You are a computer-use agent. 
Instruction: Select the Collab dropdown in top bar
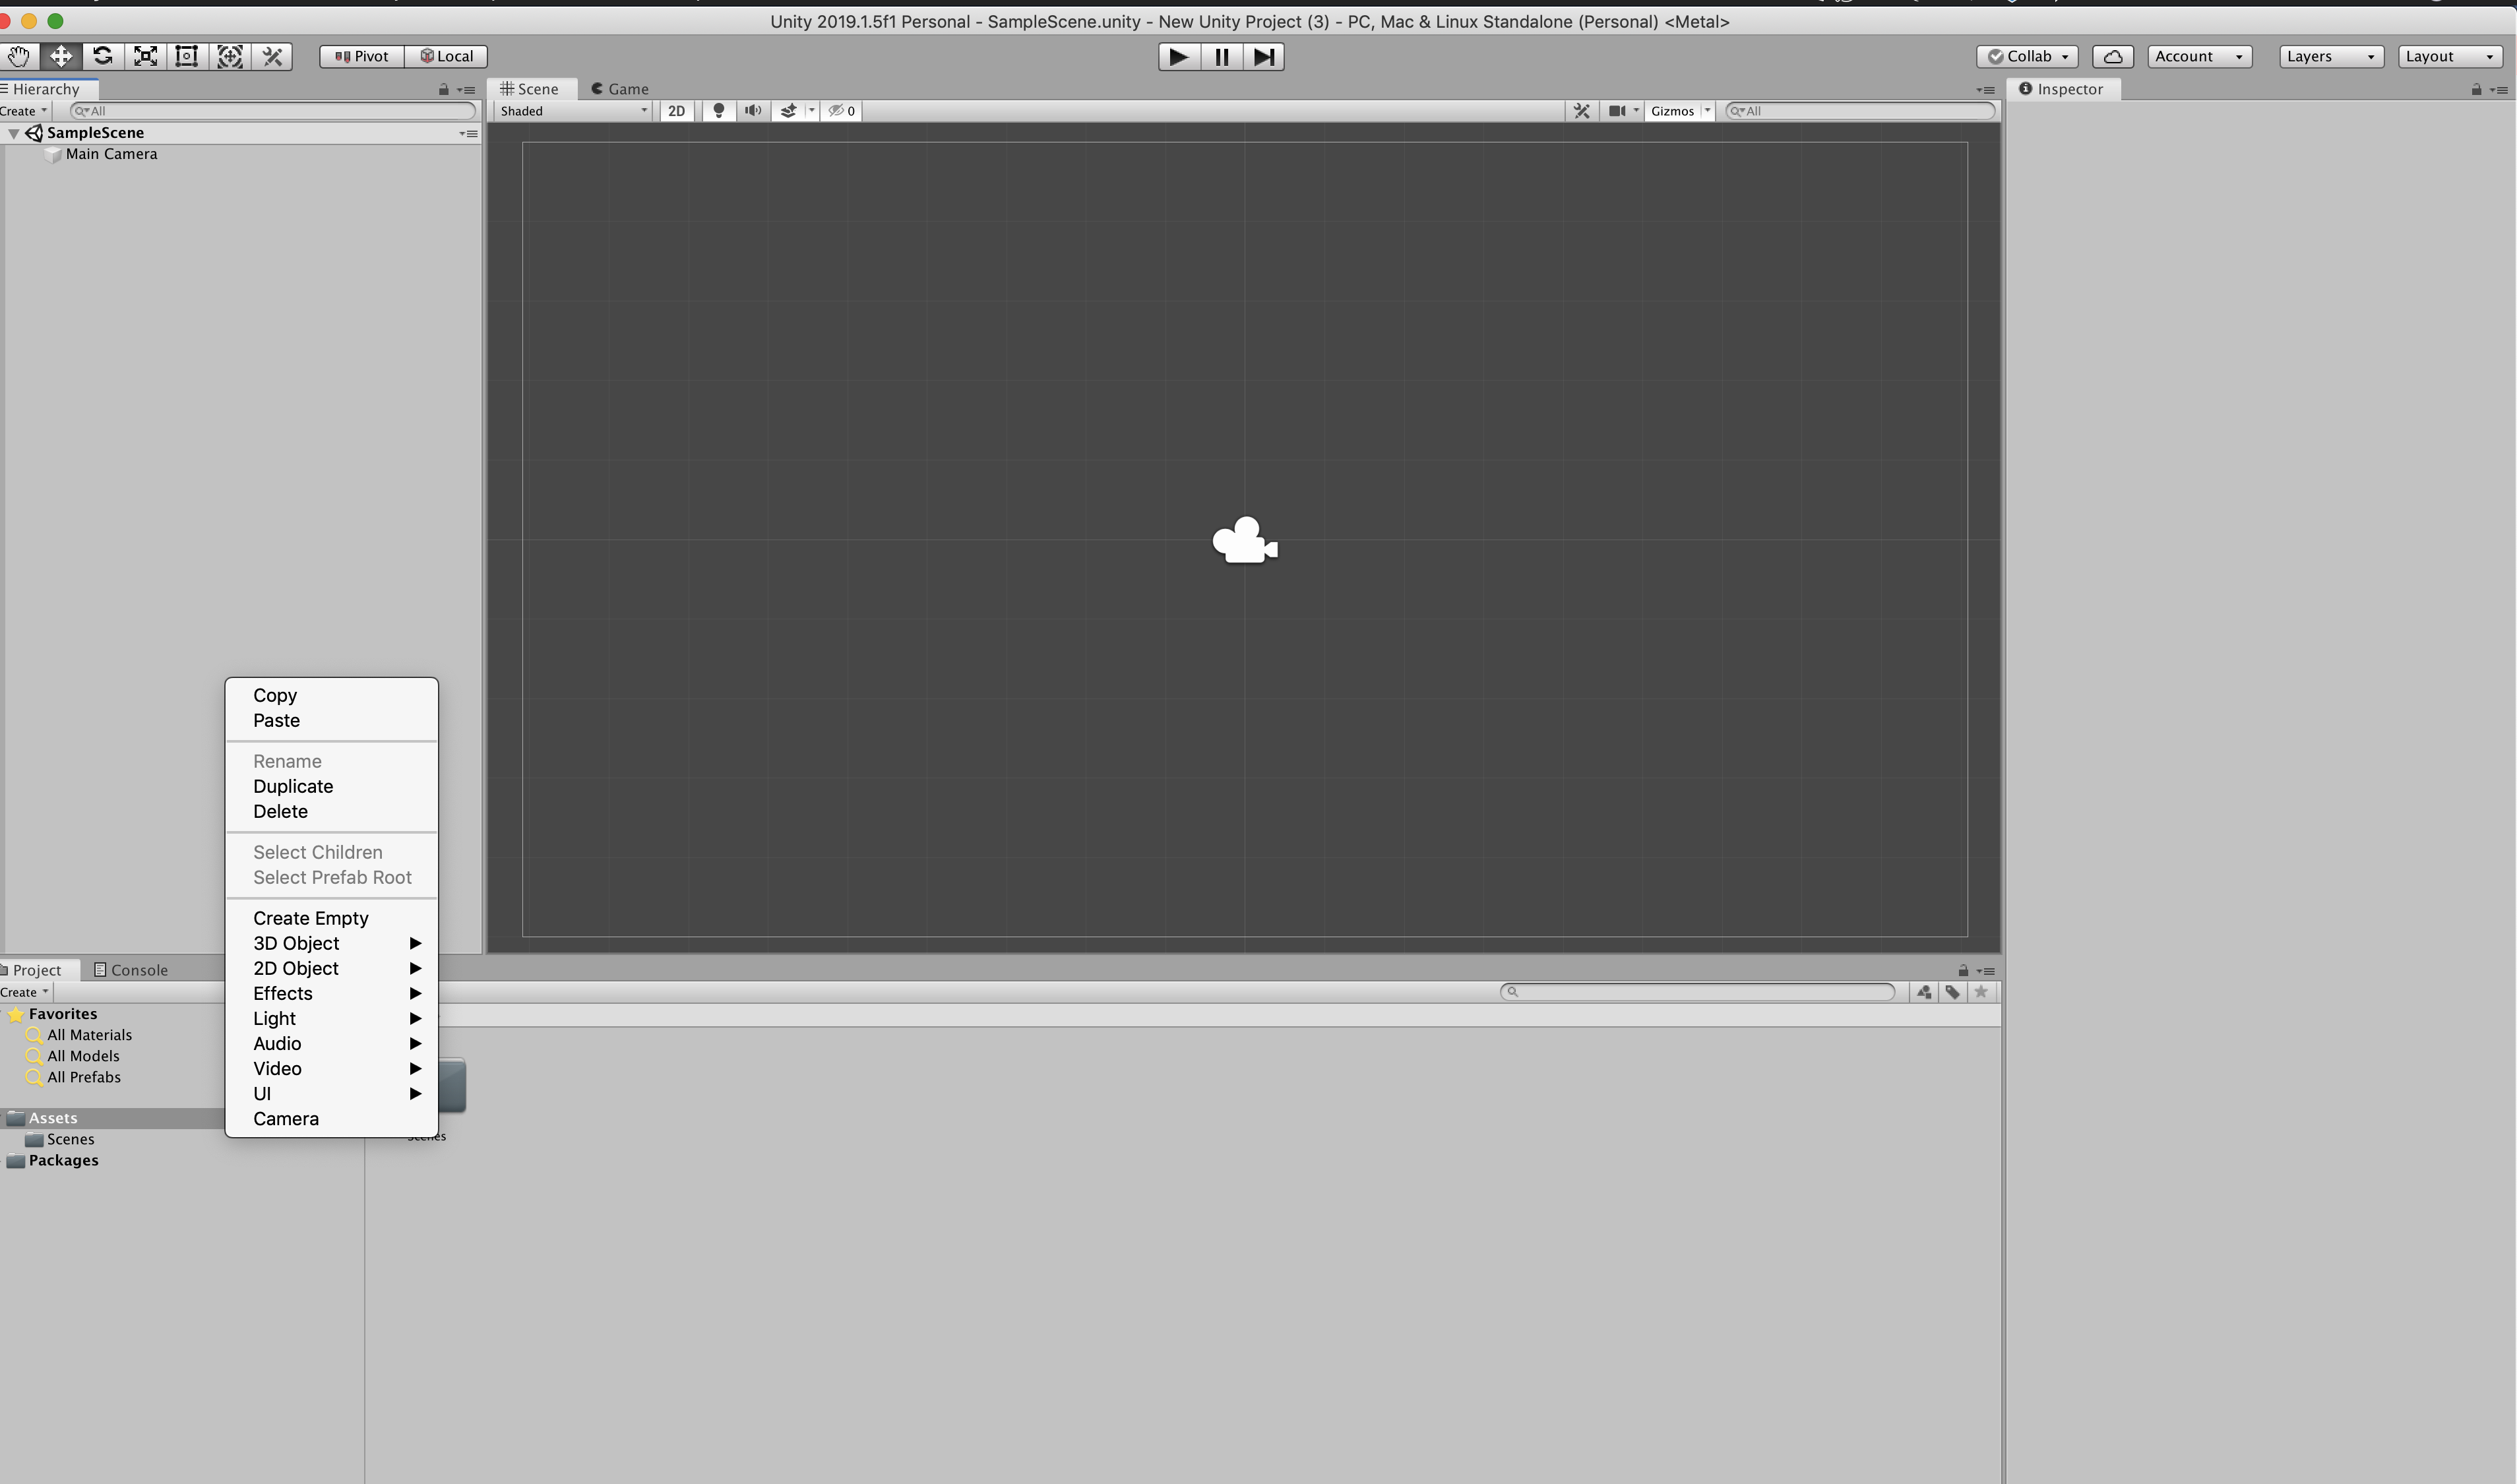2026,55
